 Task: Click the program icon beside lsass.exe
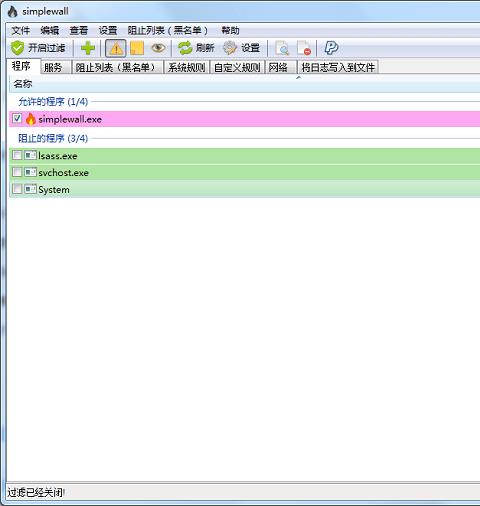pos(30,155)
